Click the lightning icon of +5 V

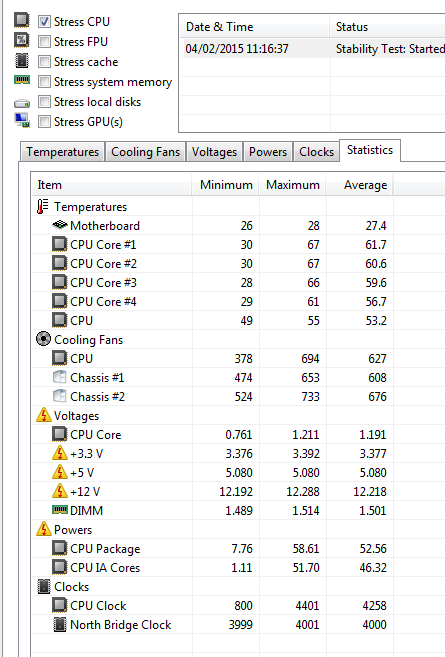tap(60, 472)
